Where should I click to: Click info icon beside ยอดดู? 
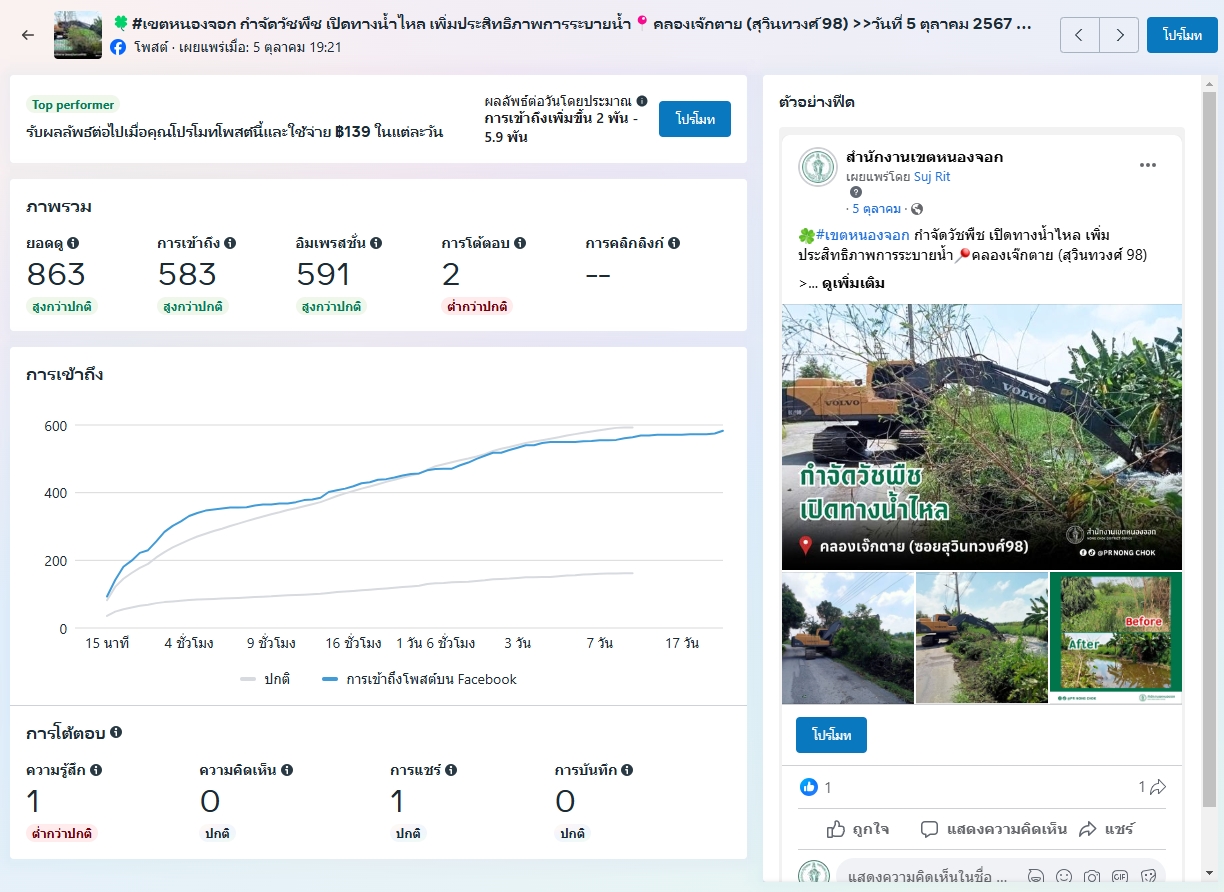click(x=73, y=243)
